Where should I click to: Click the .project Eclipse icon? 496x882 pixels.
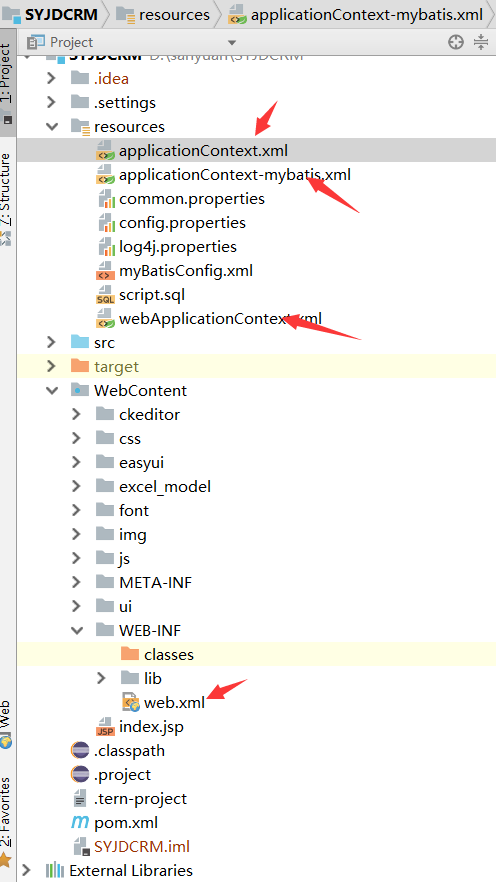(80, 775)
